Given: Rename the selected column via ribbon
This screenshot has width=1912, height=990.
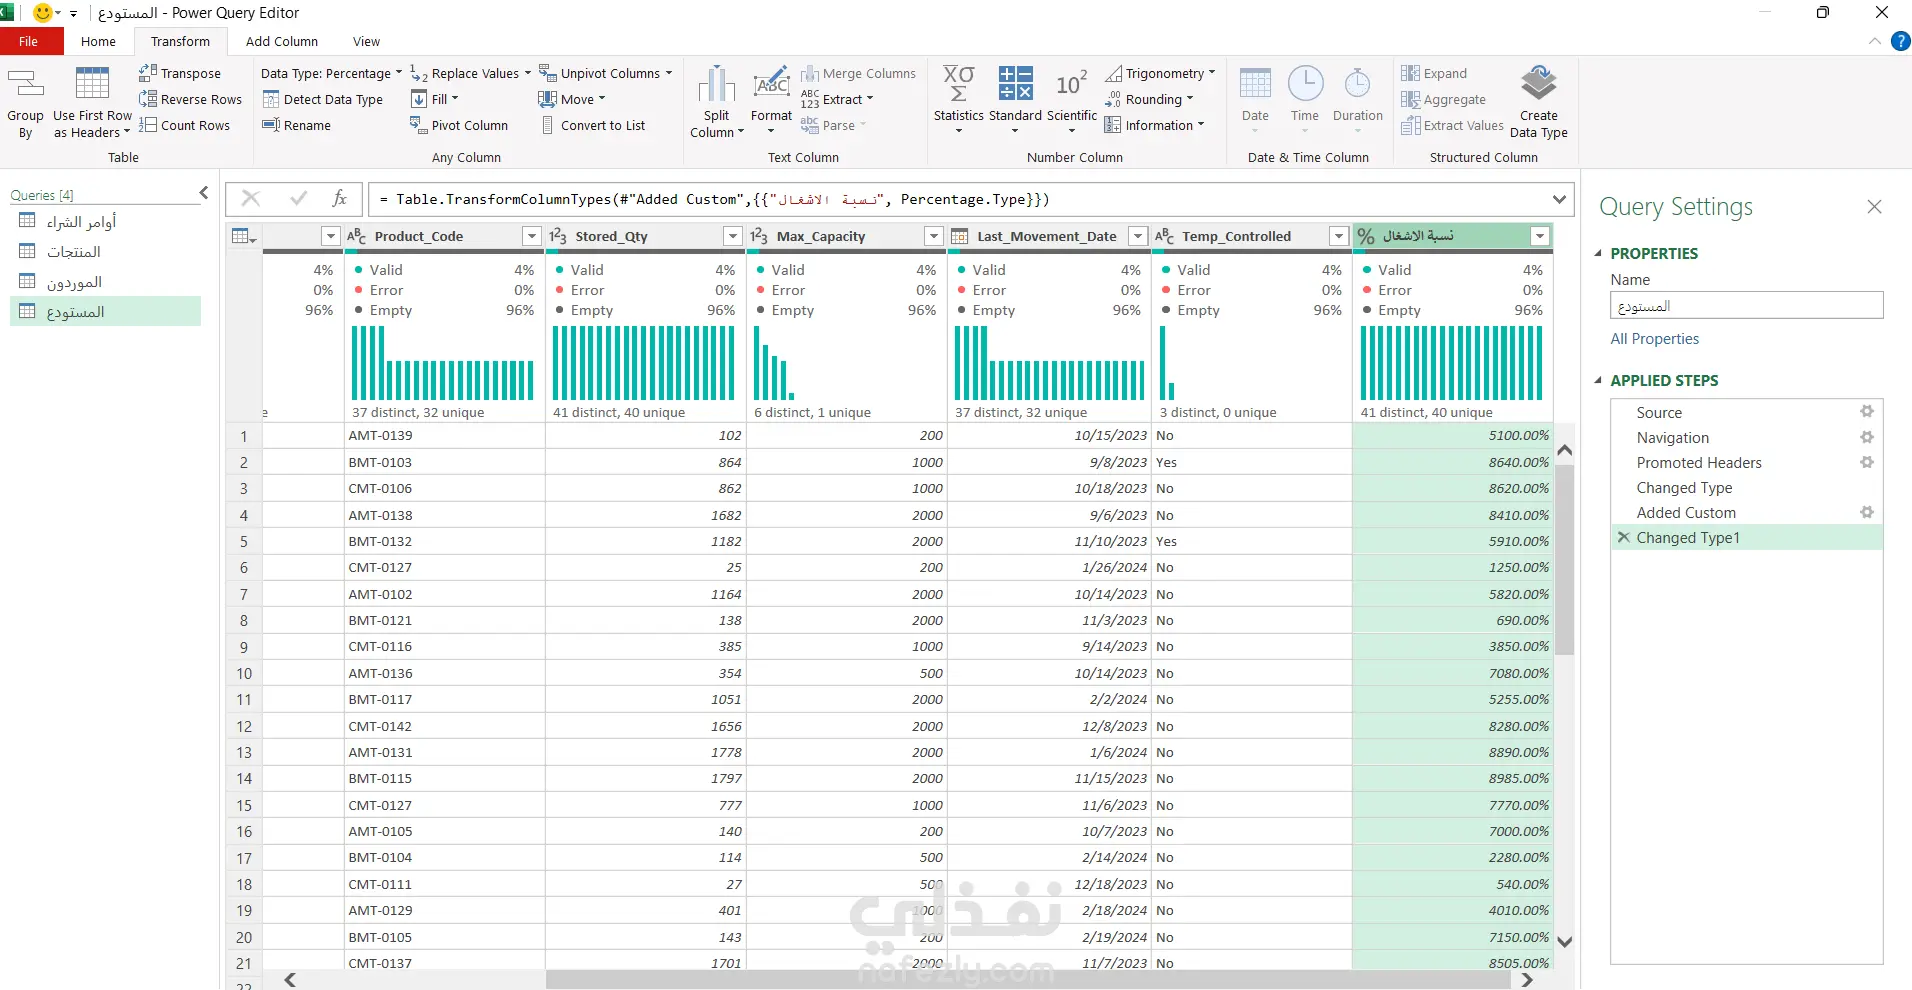Looking at the screenshot, I should click(x=297, y=125).
